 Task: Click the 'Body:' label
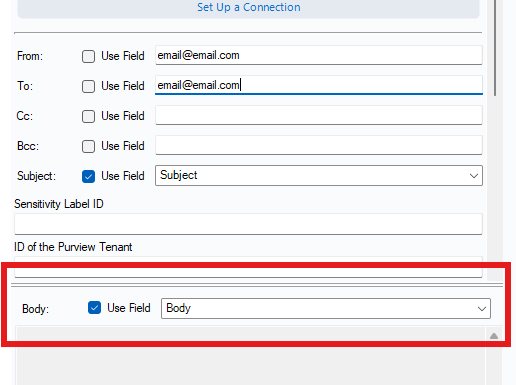(x=35, y=309)
